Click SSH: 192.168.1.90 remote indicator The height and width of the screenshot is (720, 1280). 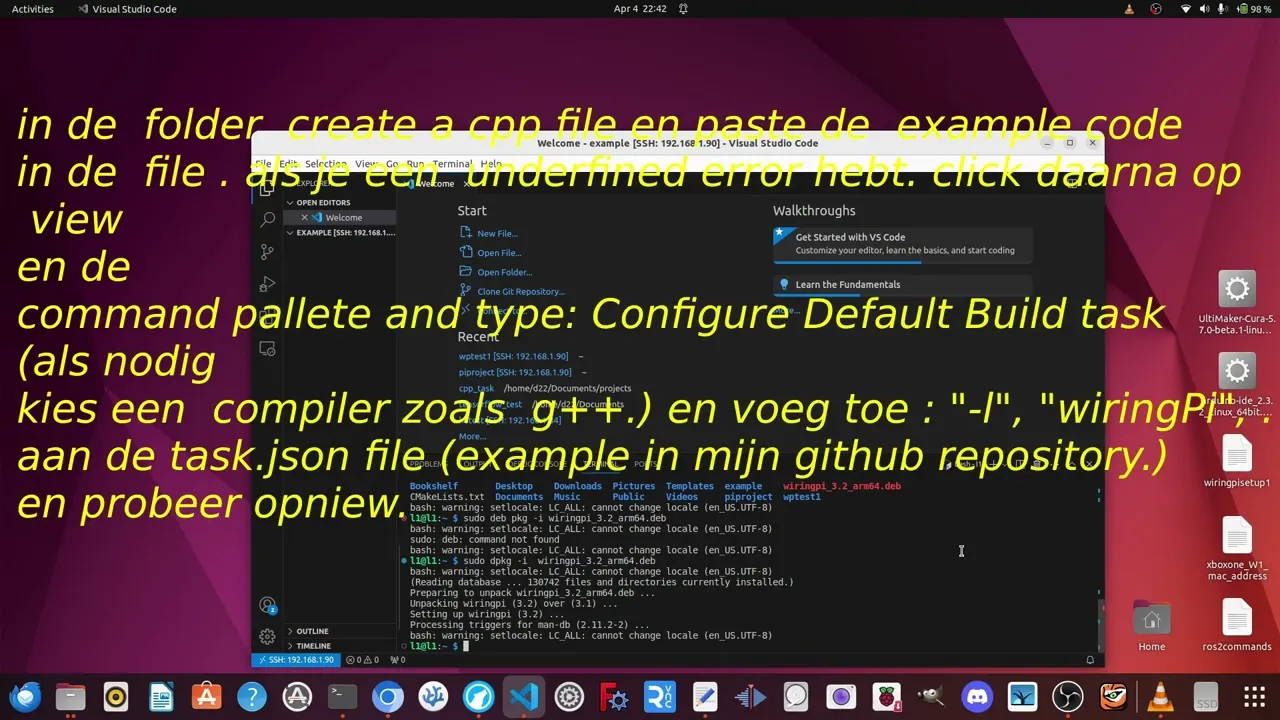[x=295, y=660]
